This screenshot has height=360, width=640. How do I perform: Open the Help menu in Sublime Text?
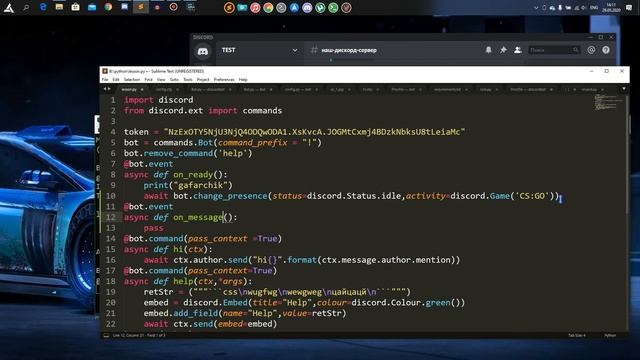tap(243, 80)
